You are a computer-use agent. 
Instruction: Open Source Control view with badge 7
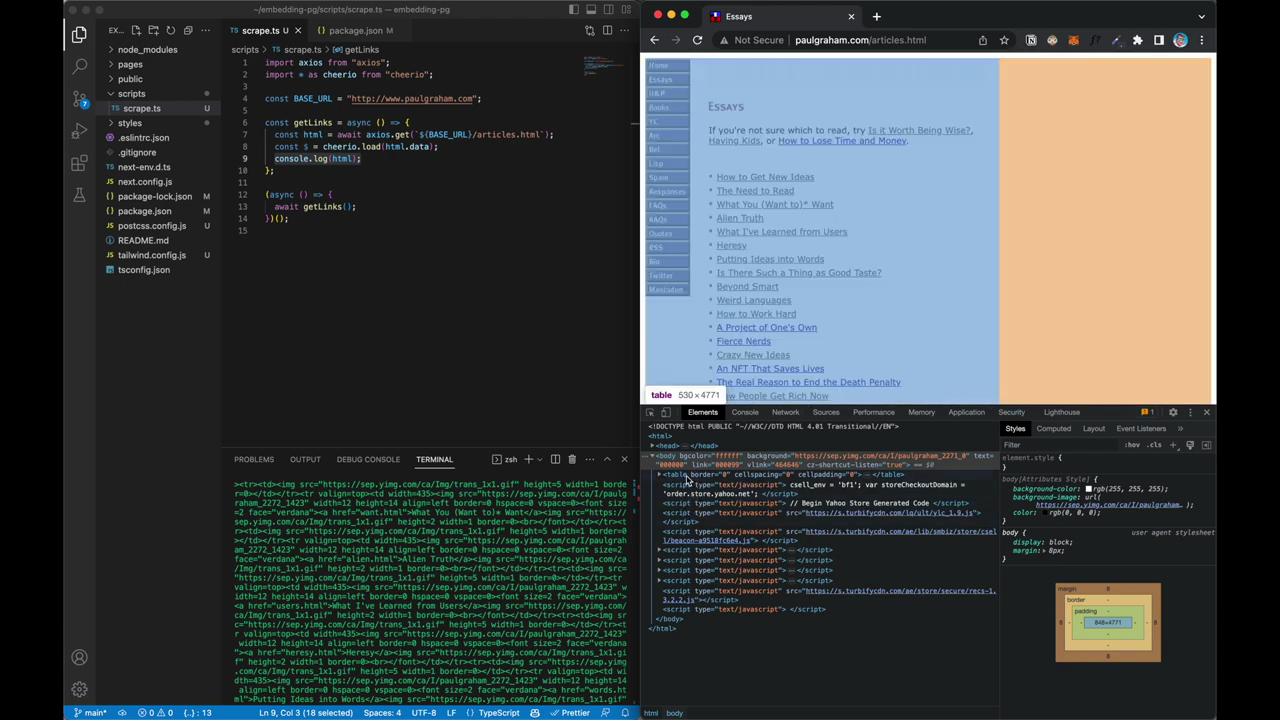pos(79,98)
